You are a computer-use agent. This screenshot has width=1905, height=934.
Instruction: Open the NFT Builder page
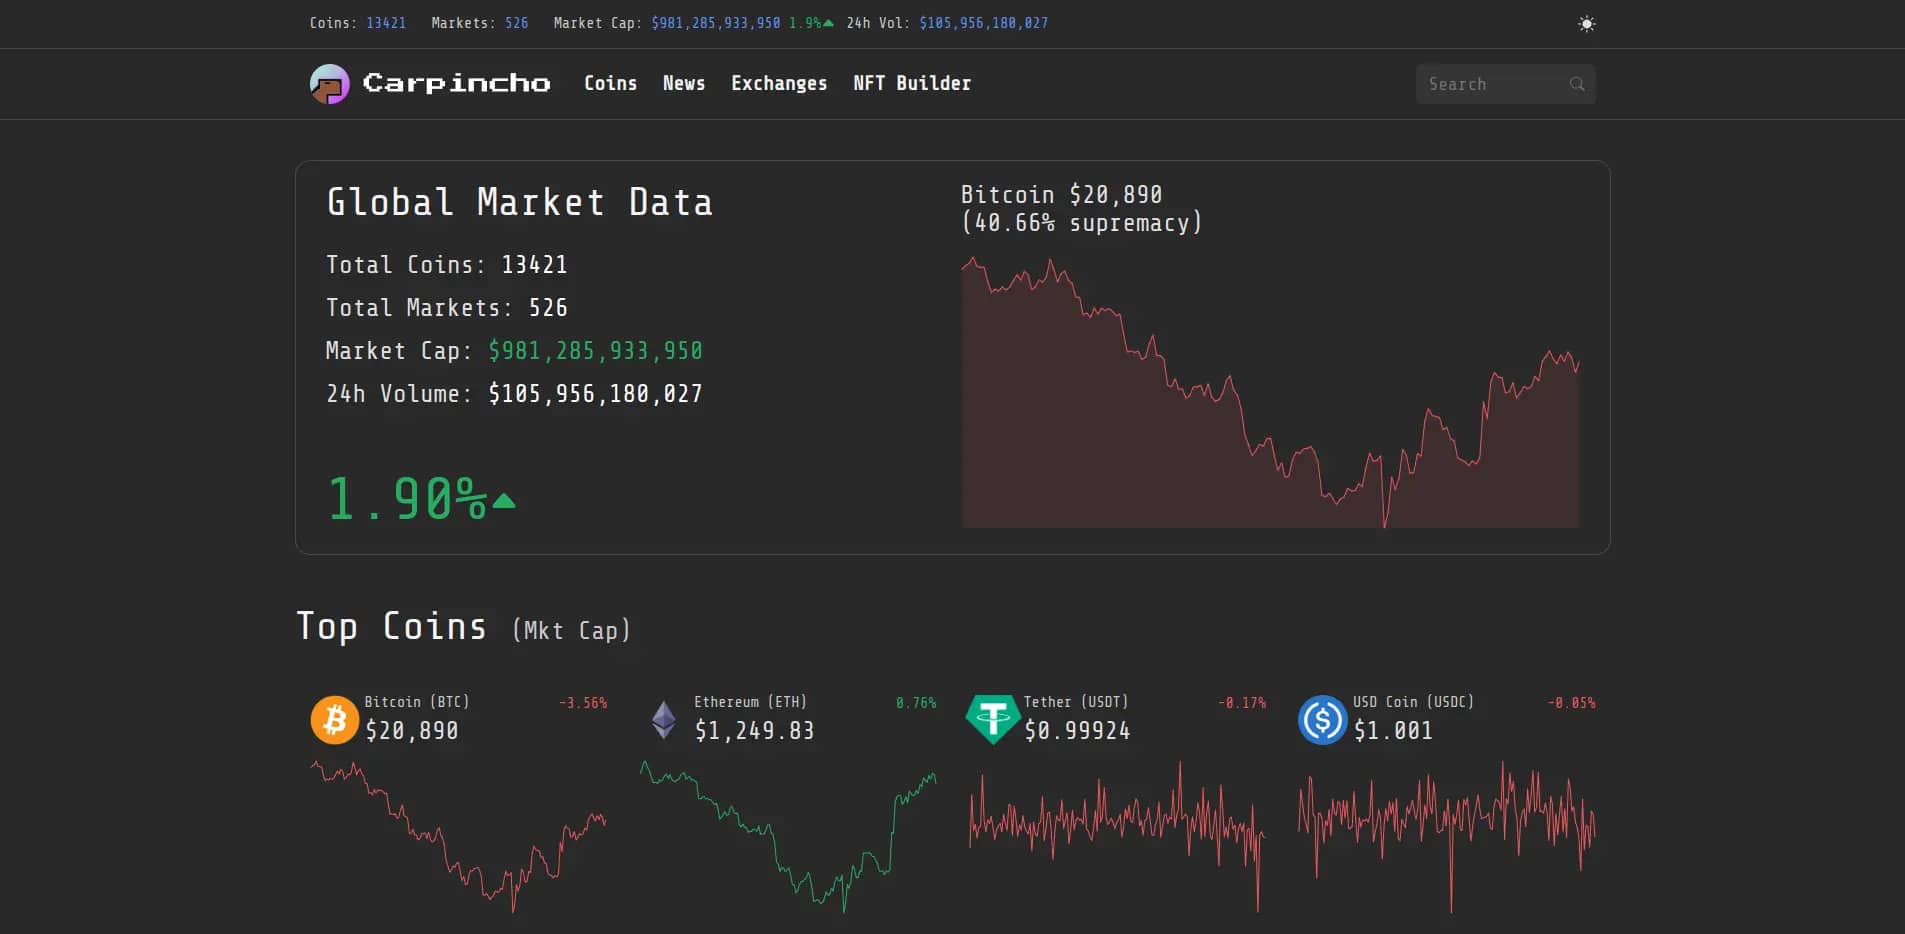click(912, 84)
